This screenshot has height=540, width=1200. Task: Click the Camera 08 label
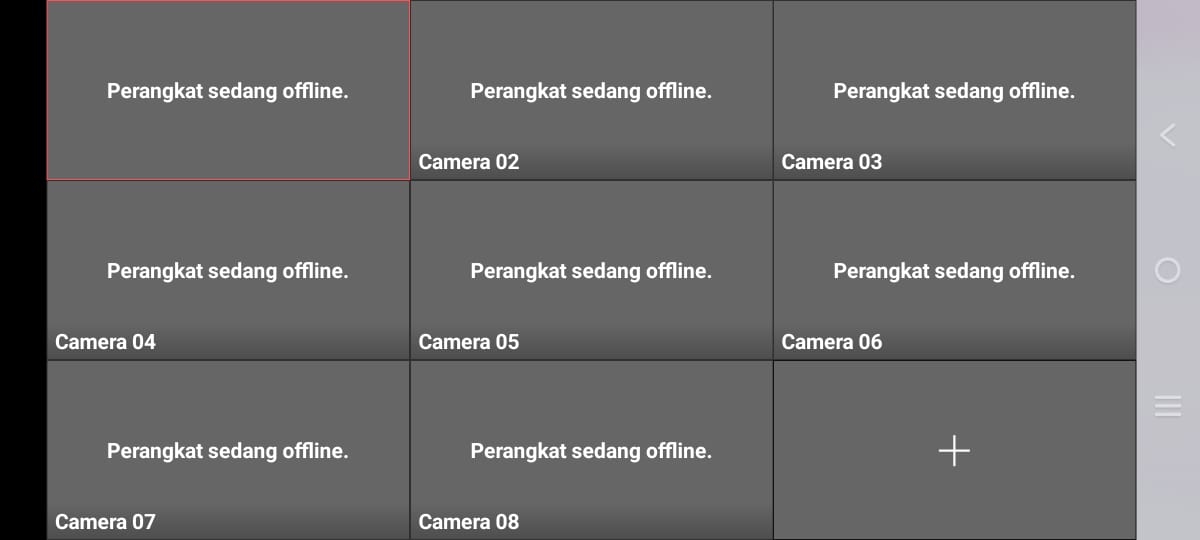coord(469,522)
